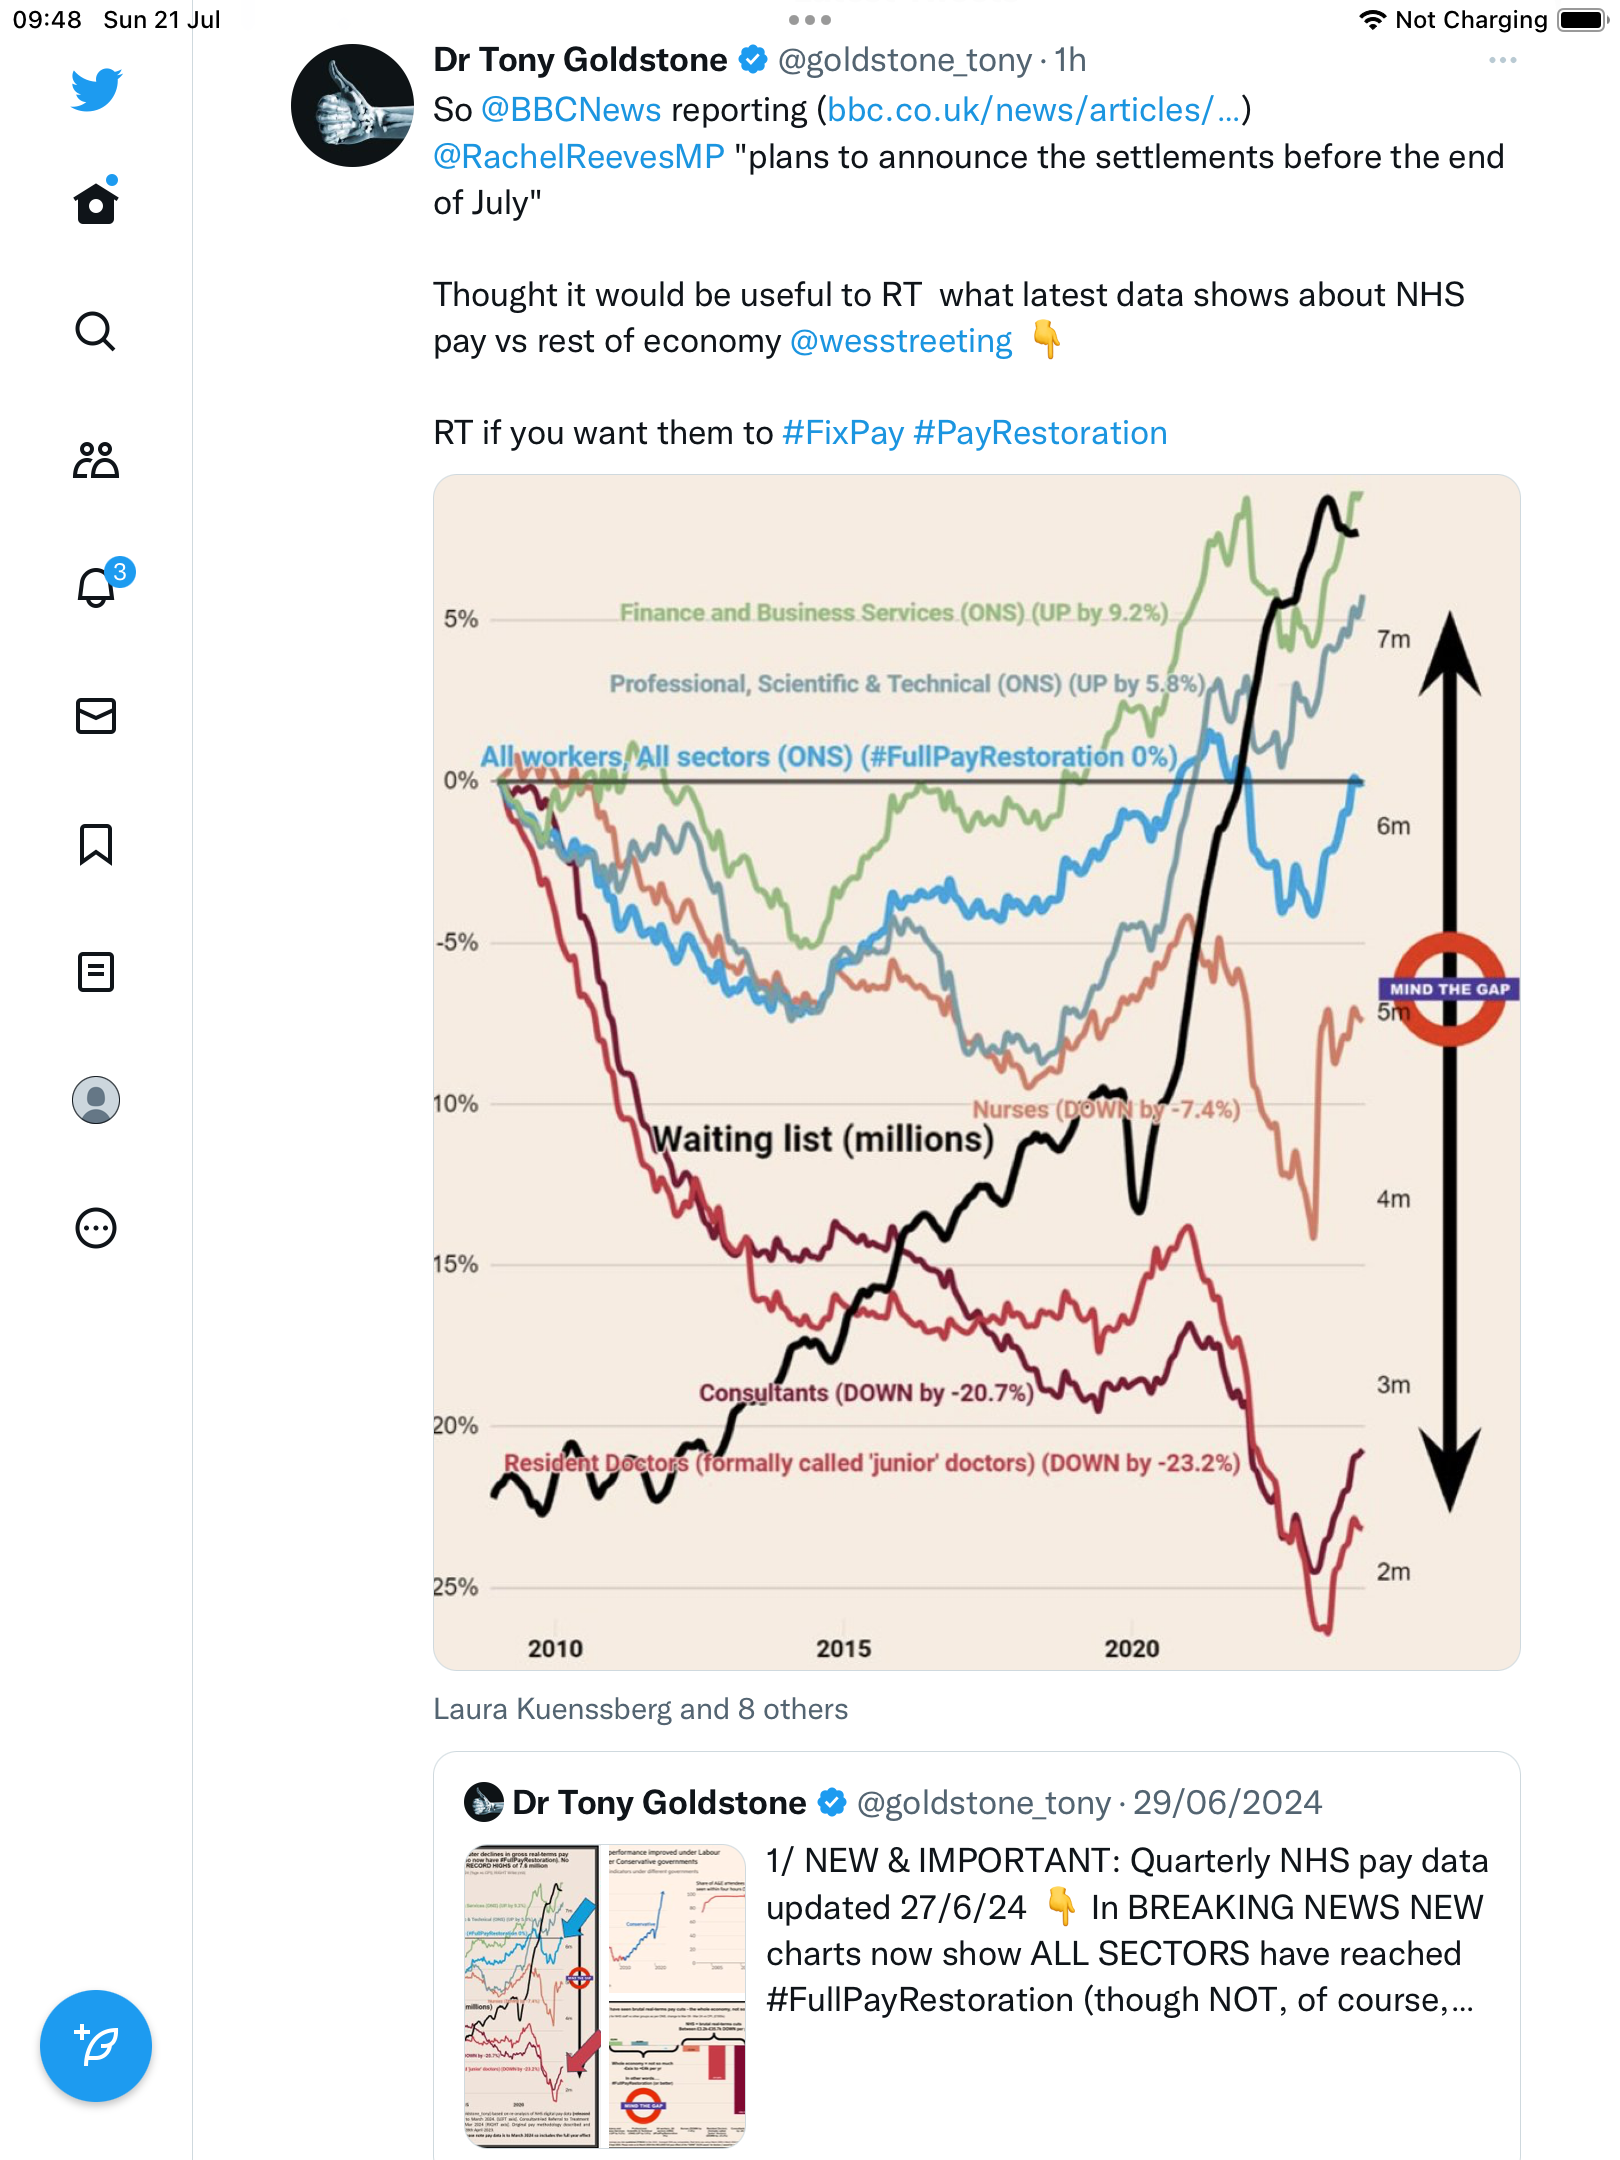Open Messages envelope icon
The width and height of the screenshot is (1620, 2160).
tap(96, 716)
